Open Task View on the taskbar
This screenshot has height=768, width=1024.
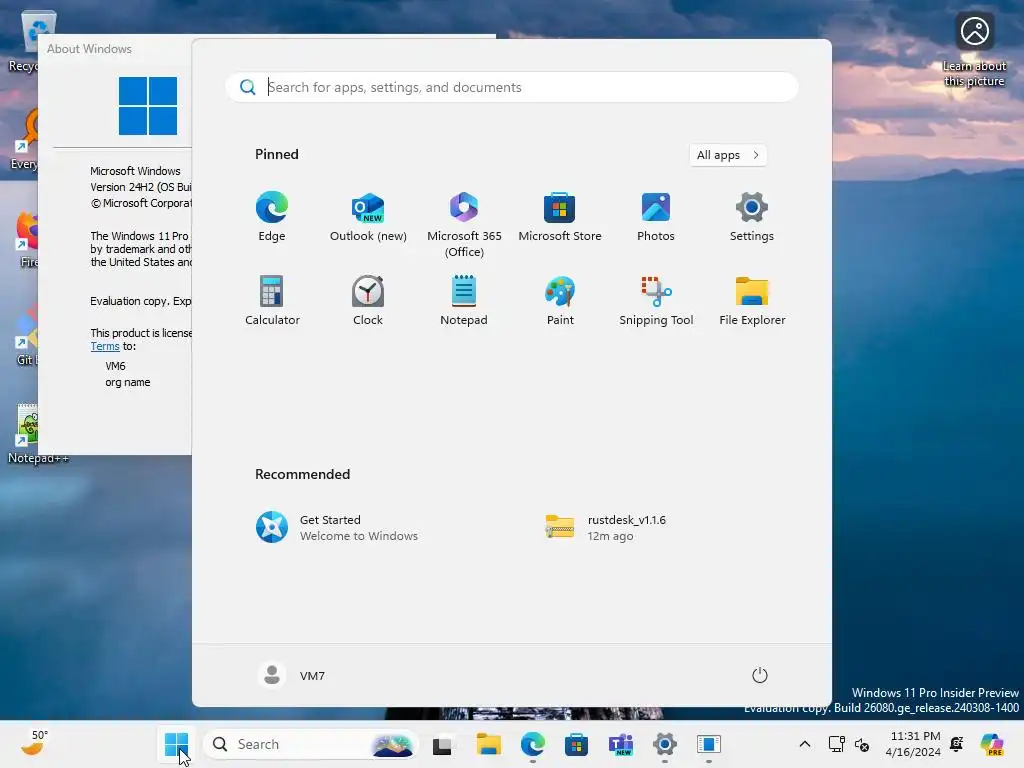443,744
